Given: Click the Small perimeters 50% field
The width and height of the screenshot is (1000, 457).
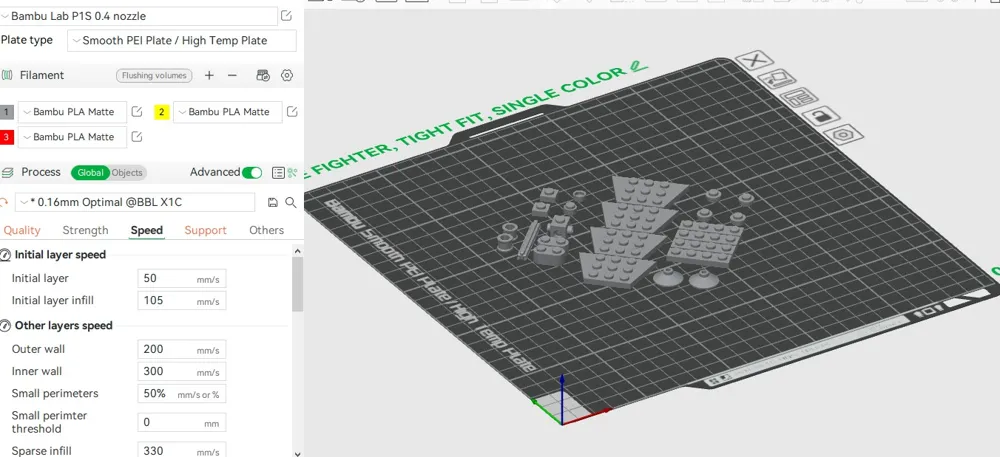Looking at the screenshot, I should click(x=182, y=394).
